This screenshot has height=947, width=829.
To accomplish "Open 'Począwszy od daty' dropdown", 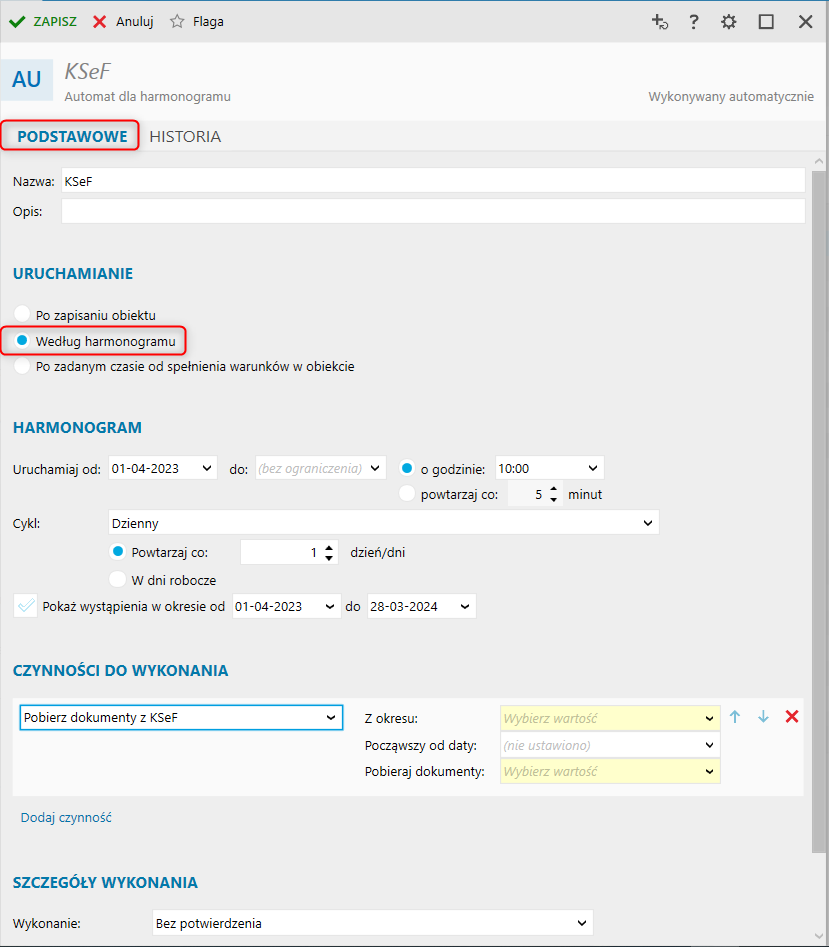I will click(x=709, y=745).
